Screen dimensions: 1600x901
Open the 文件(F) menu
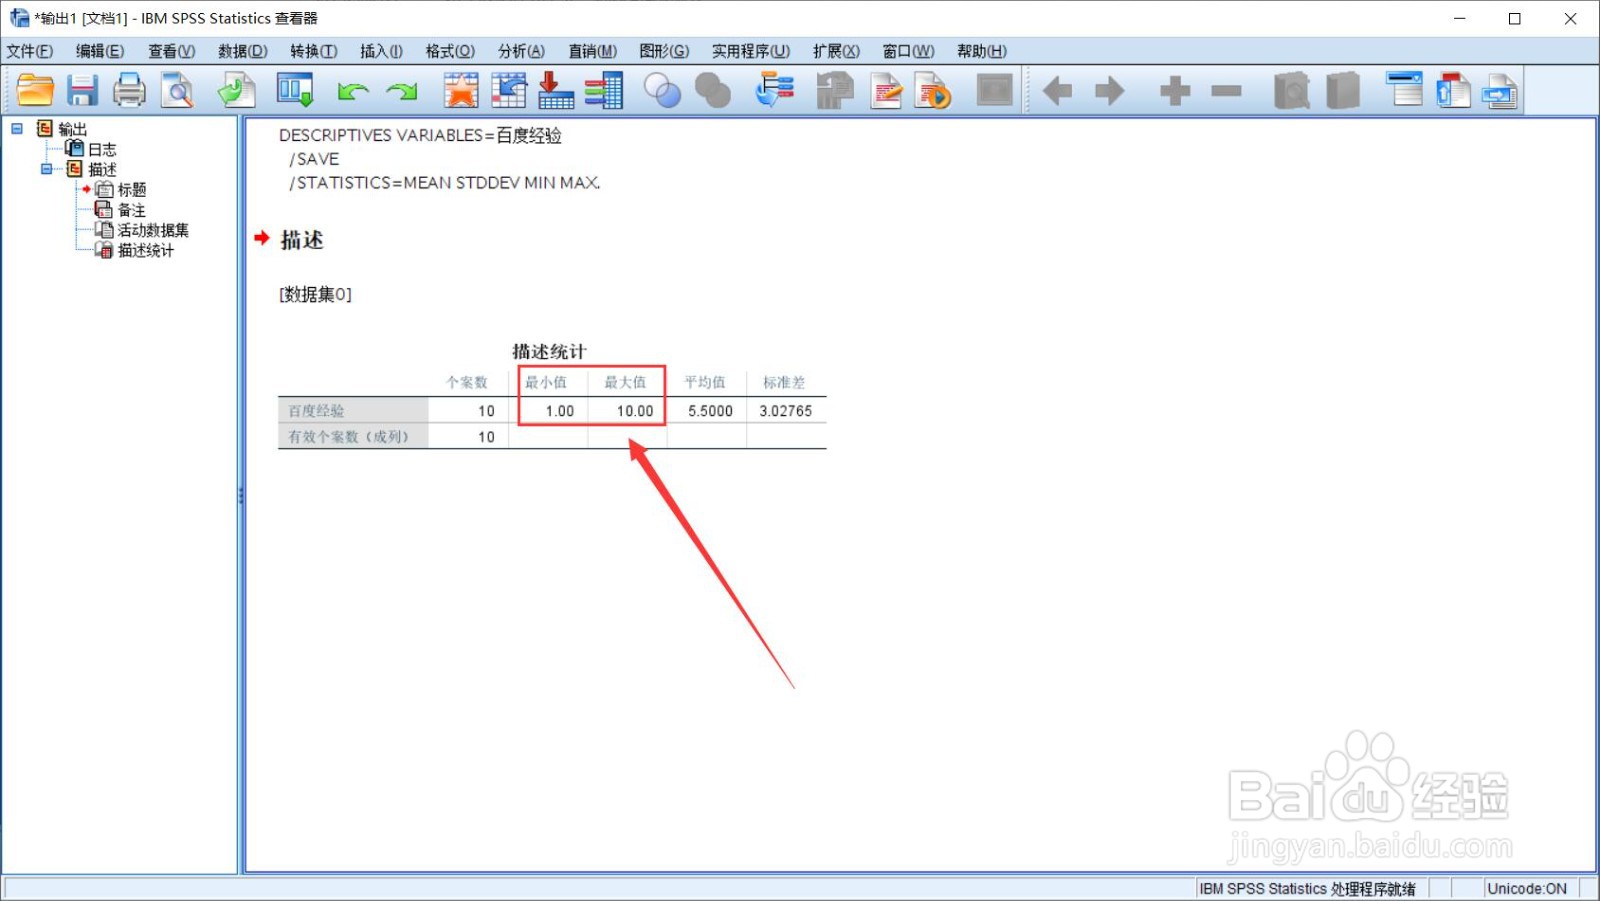click(30, 51)
